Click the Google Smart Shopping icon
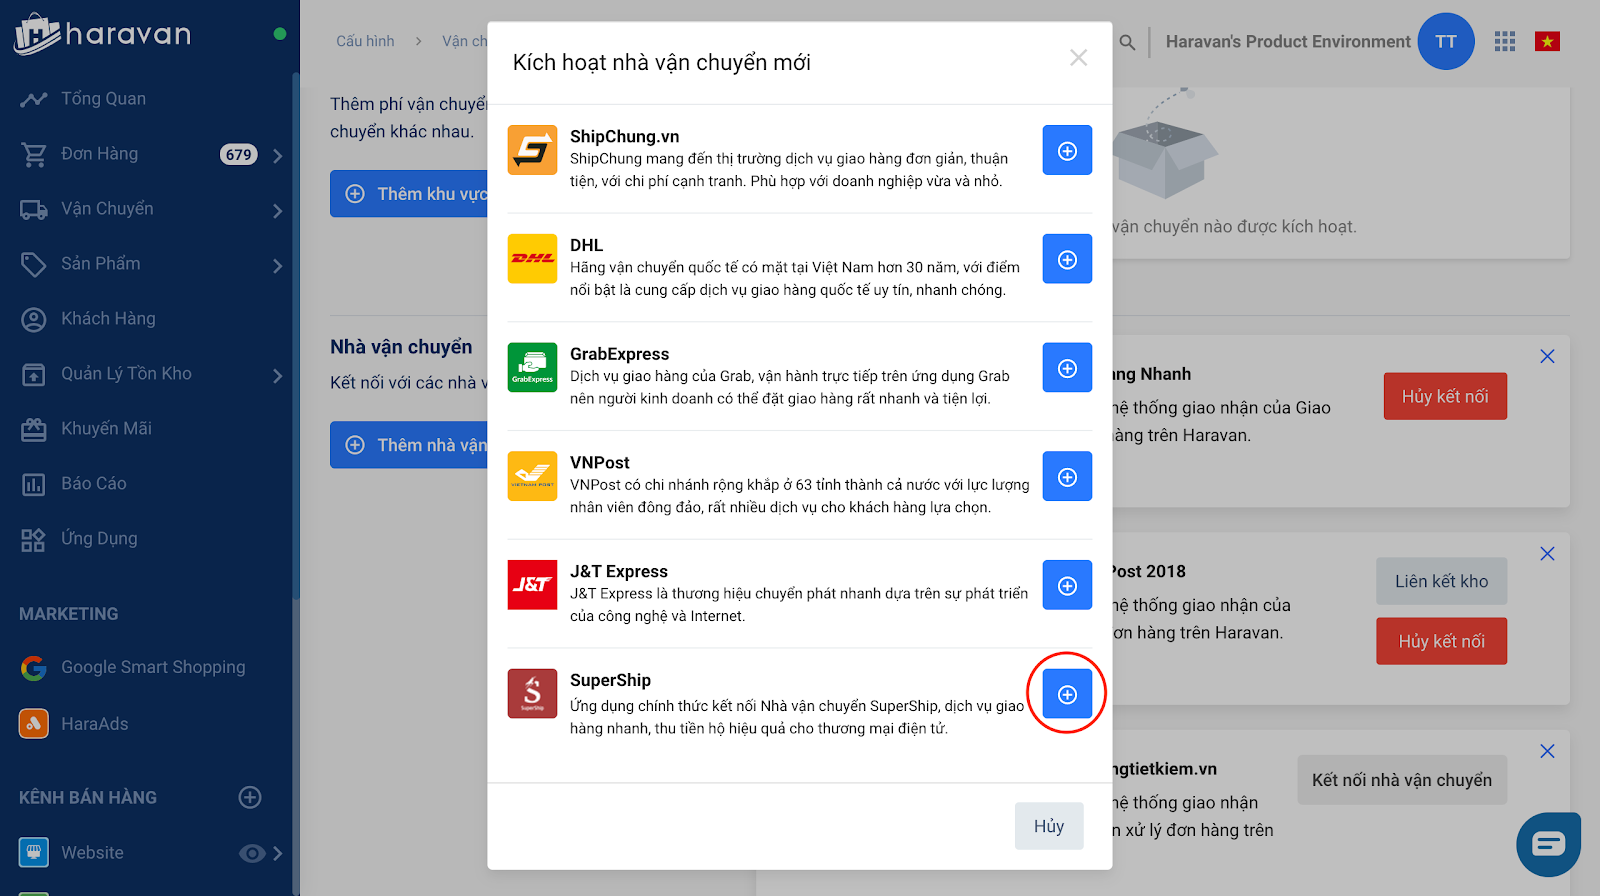Image resolution: width=1600 pixels, height=896 pixels. click(x=34, y=668)
